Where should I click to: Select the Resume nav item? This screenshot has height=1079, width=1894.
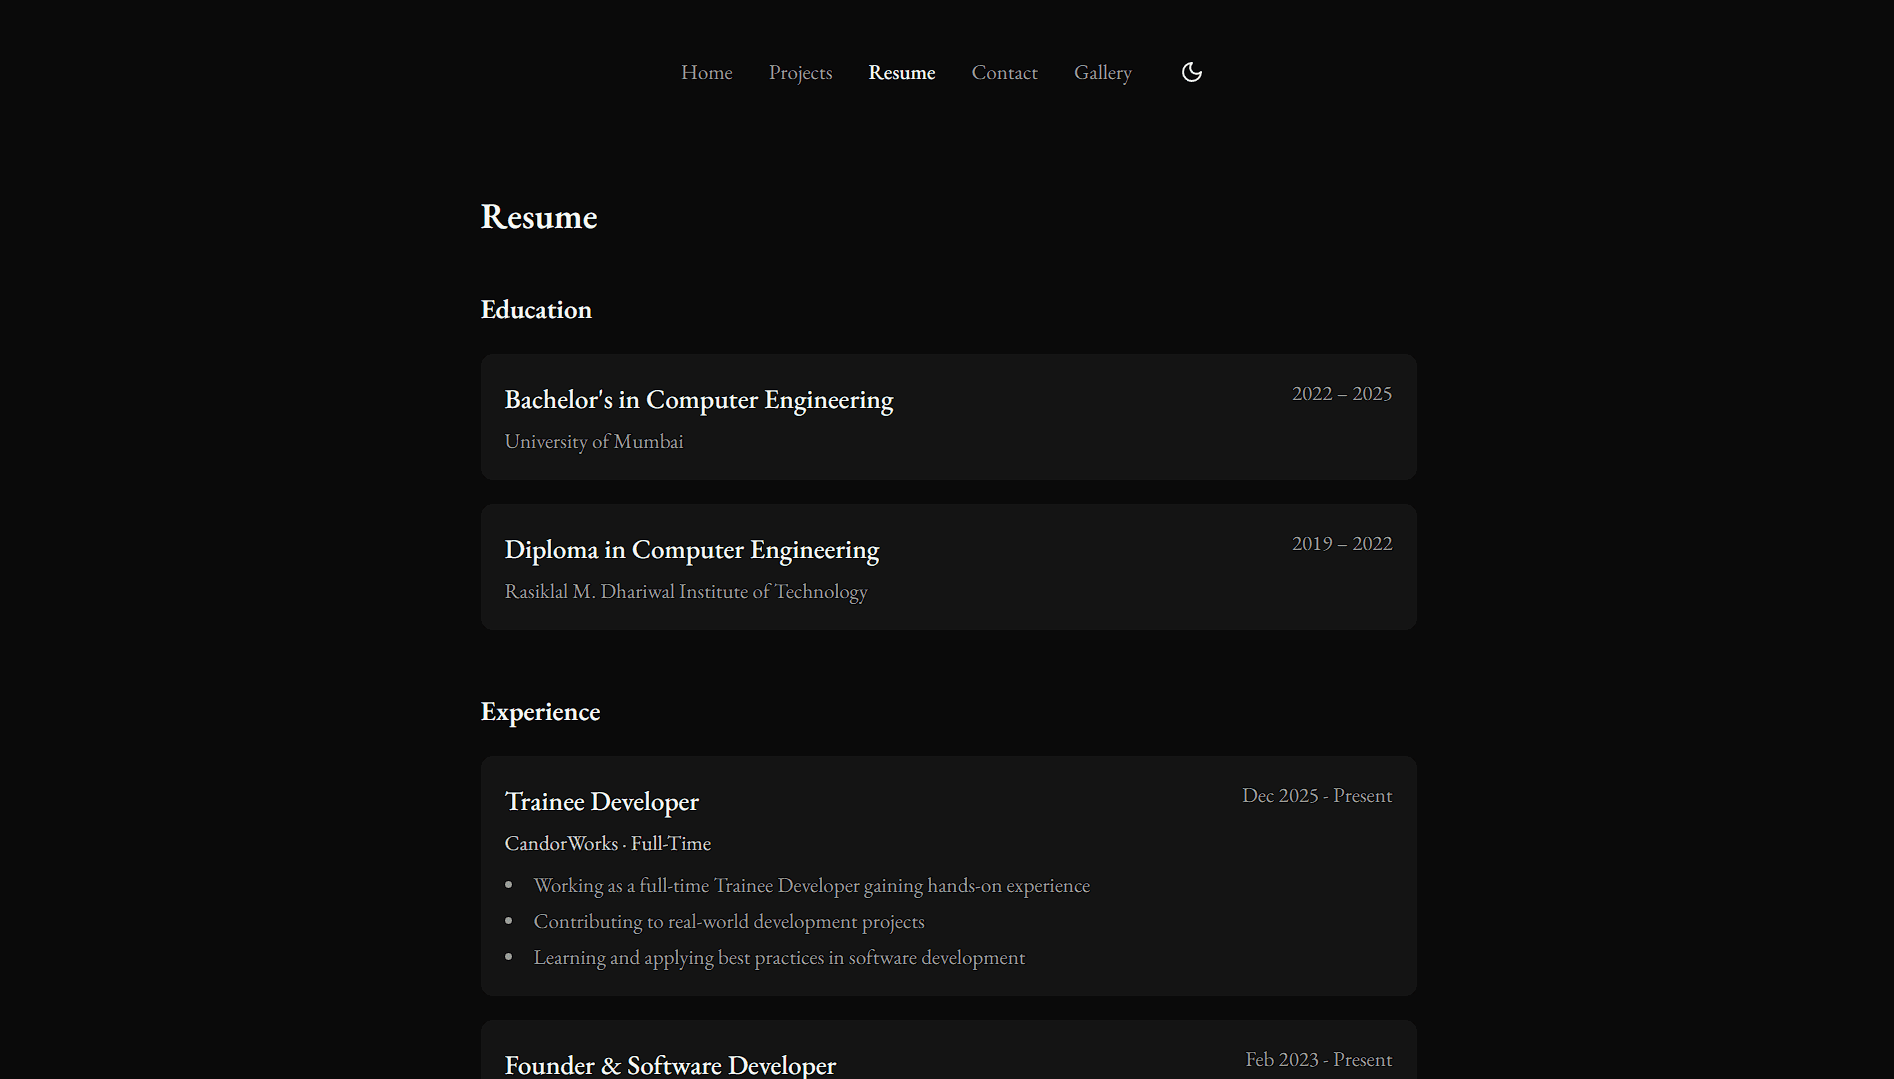(901, 72)
